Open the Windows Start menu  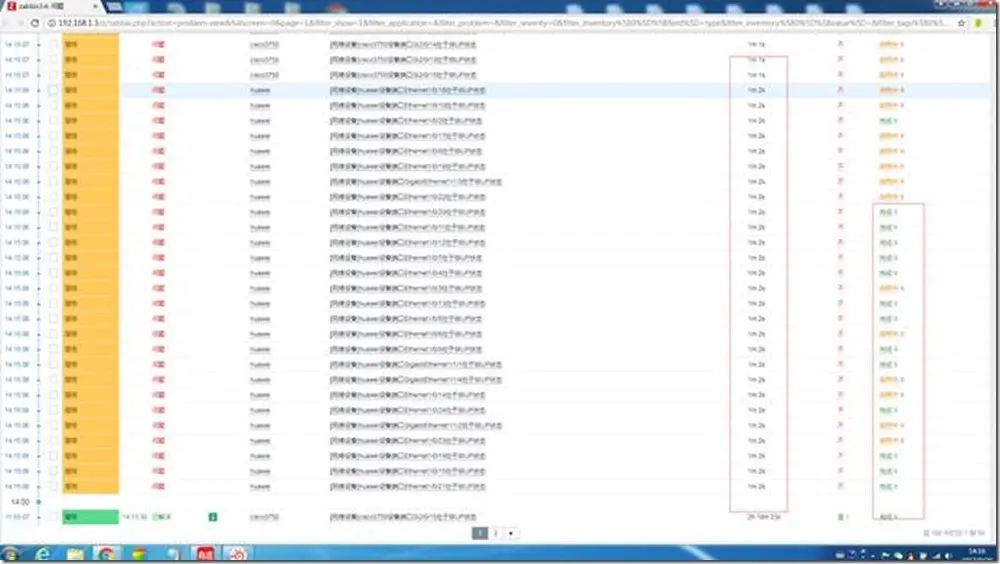pos(11,554)
